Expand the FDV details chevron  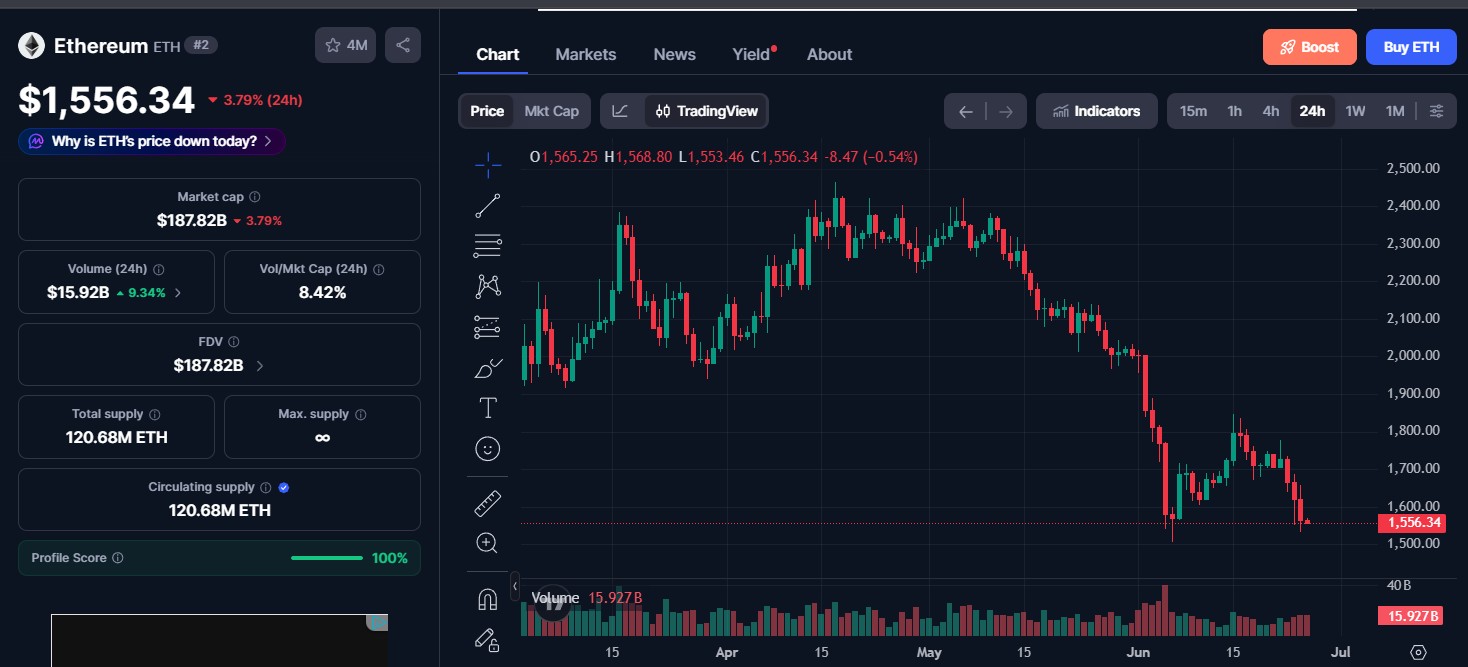(x=260, y=366)
